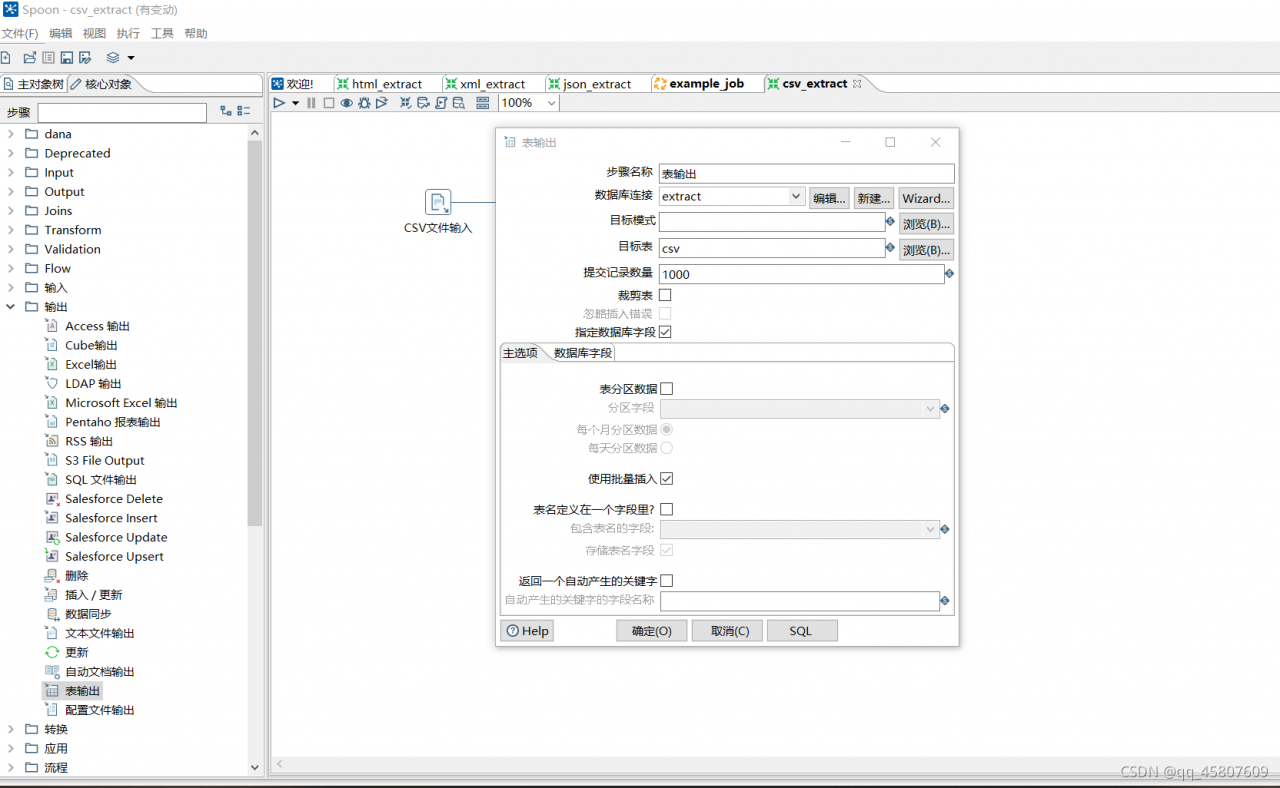Preview the transformation using the eye icon
The width and height of the screenshot is (1280, 788).
(x=346, y=103)
